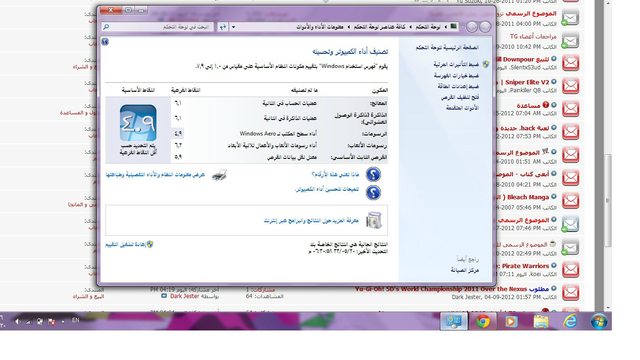The image size is (640, 360).
Task: Select breadcrumb "معلومات الأداء والأدوات"
Action: coord(320,27)
